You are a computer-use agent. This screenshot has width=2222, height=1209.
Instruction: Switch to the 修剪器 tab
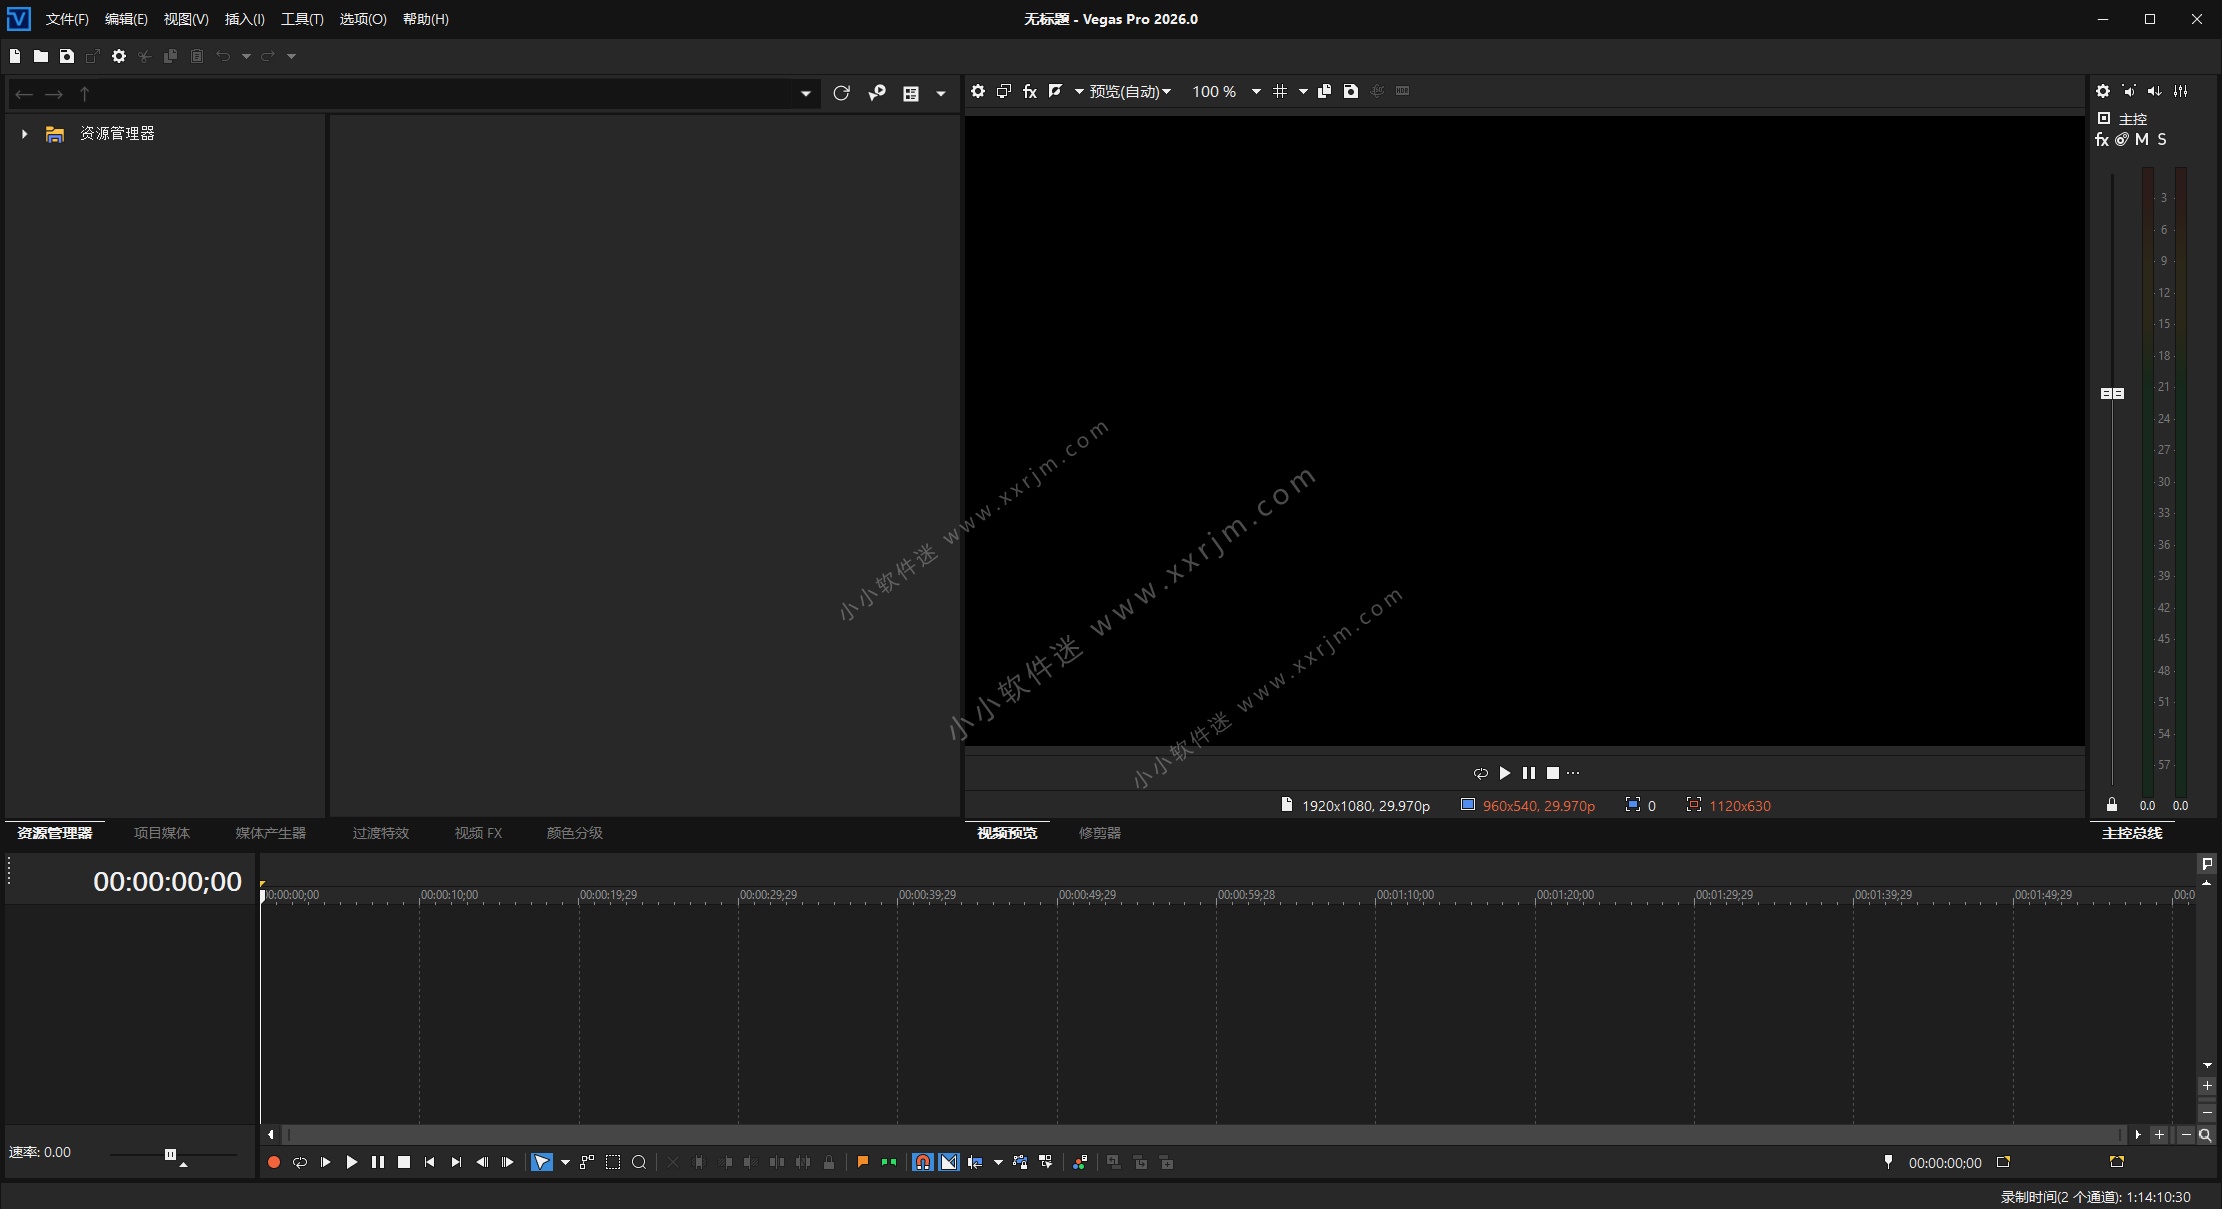[x=1100, y=833]
